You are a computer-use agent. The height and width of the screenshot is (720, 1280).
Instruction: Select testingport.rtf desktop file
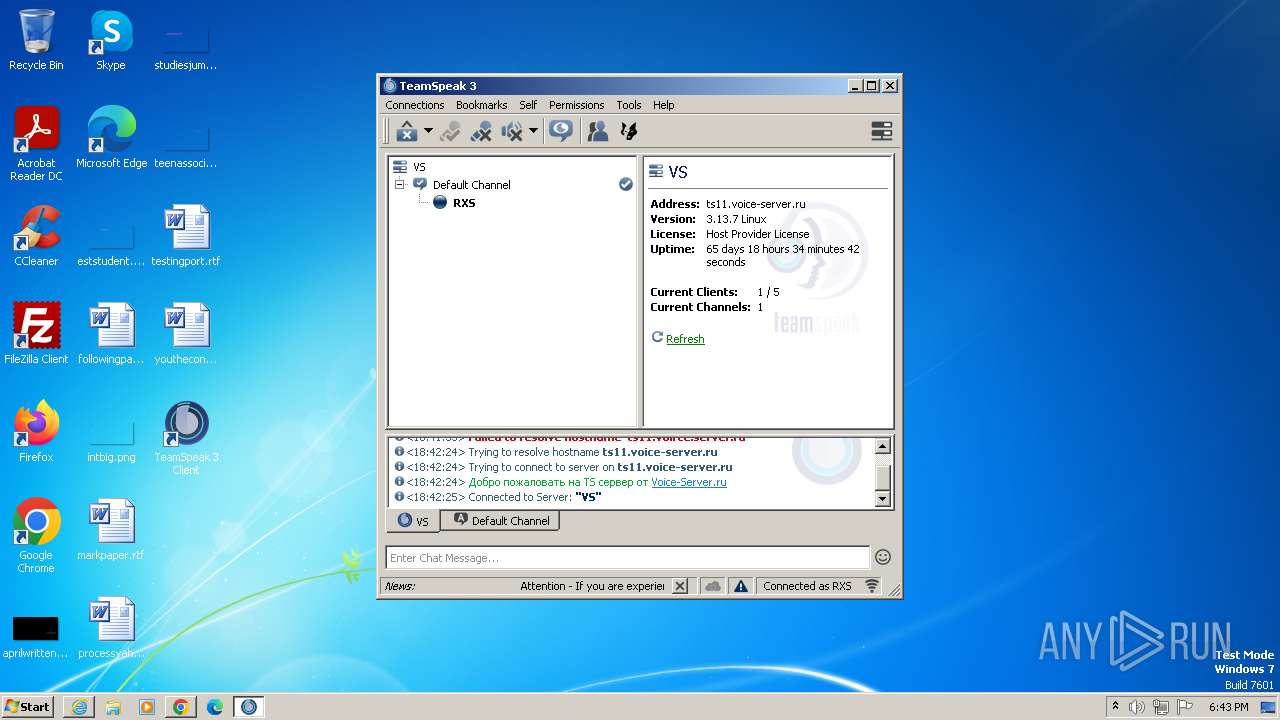(x=186, y=236)
